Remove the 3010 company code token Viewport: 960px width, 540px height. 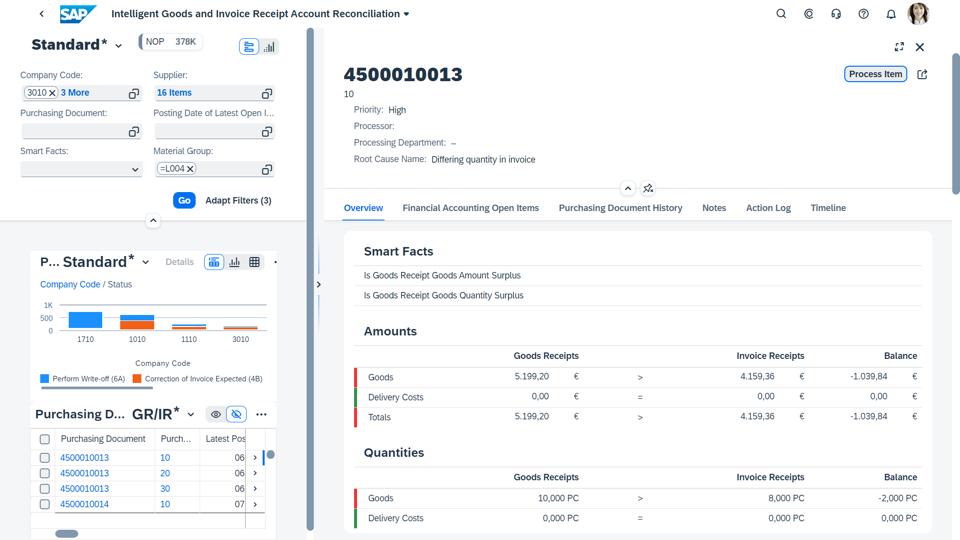coord(53,93)
